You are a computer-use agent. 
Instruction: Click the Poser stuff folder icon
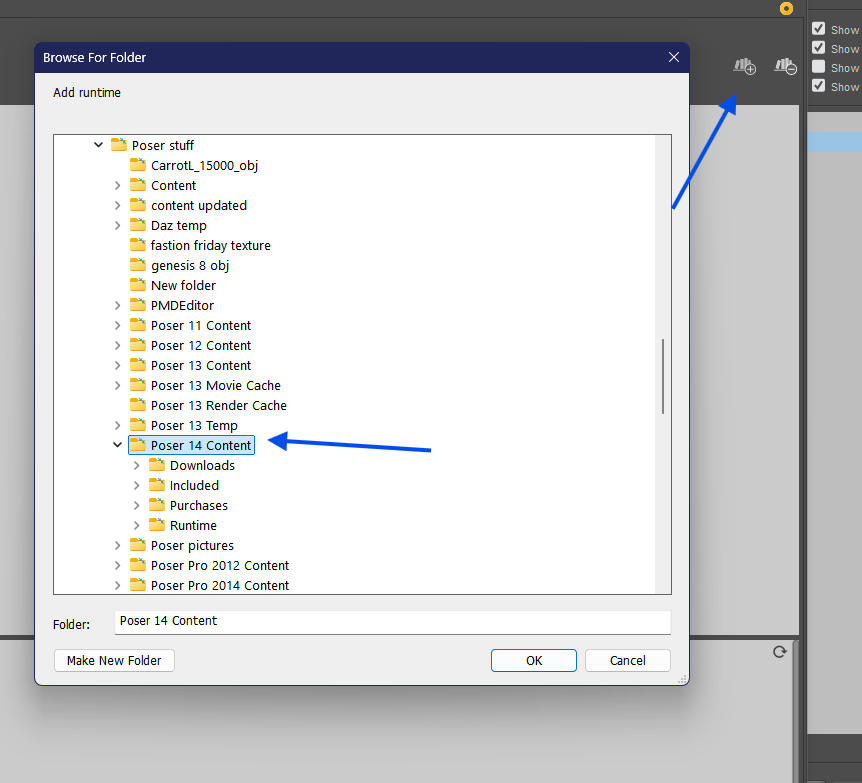(x=119, y=145)
